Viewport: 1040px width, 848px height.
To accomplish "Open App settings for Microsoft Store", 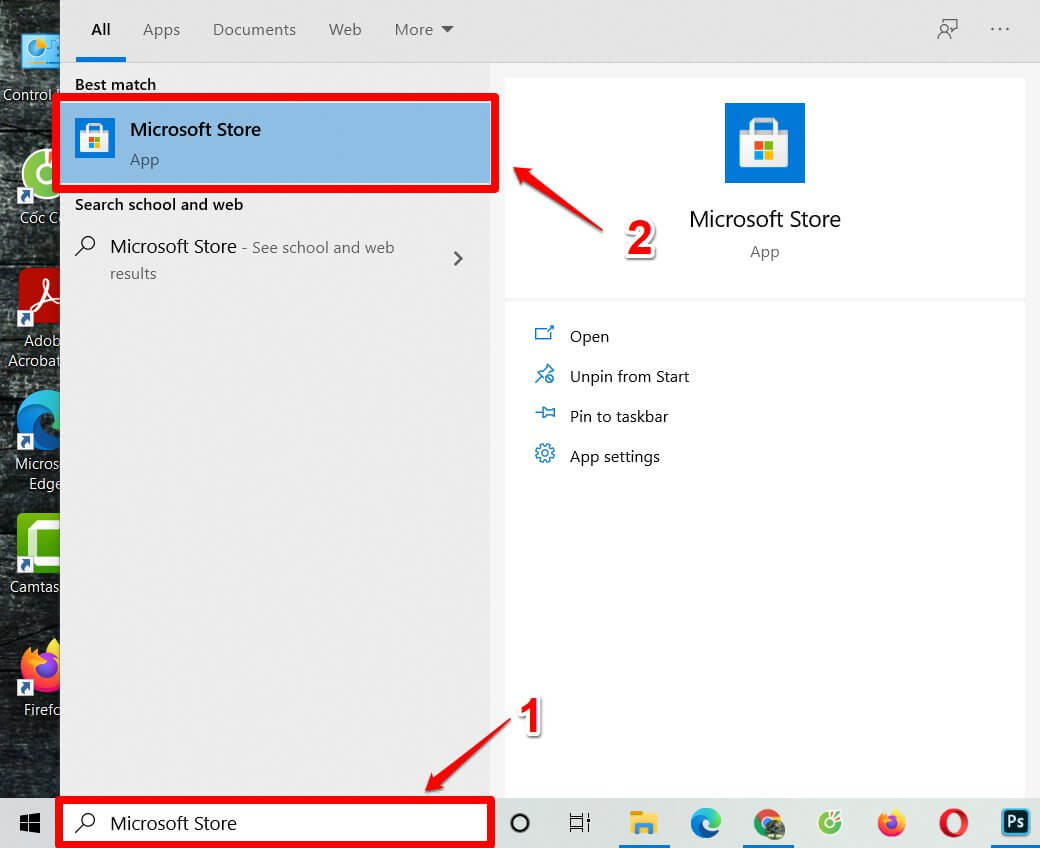I will [x=614, y=457].
